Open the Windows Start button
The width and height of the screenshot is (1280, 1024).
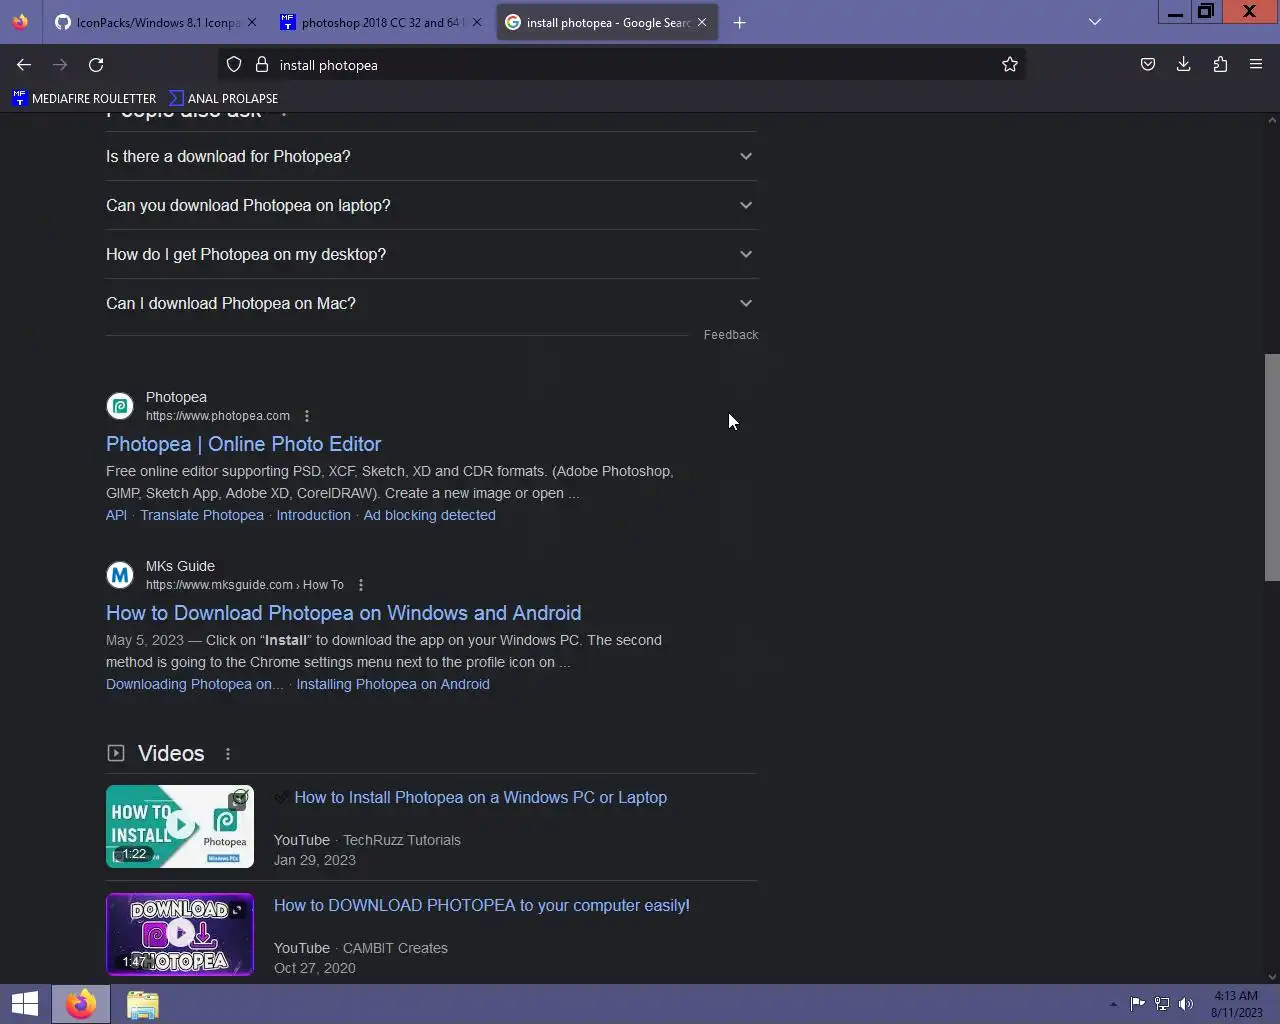point(25,1004)
